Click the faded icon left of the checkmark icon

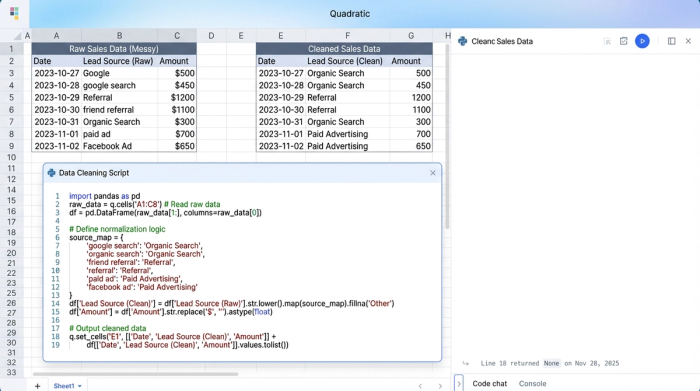tap(607, 41)
